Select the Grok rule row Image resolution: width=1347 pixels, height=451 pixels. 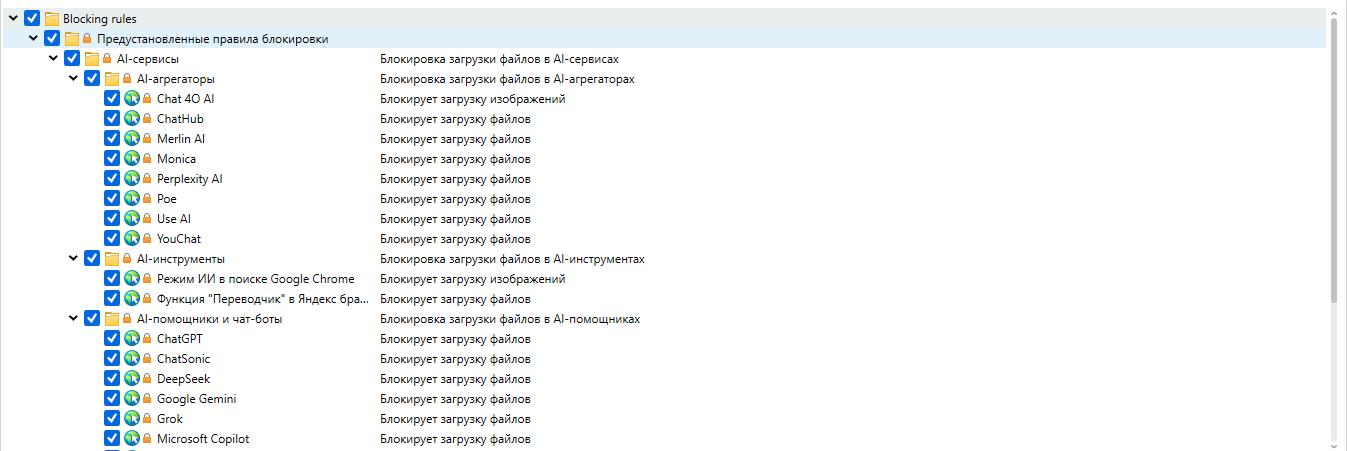170,419
